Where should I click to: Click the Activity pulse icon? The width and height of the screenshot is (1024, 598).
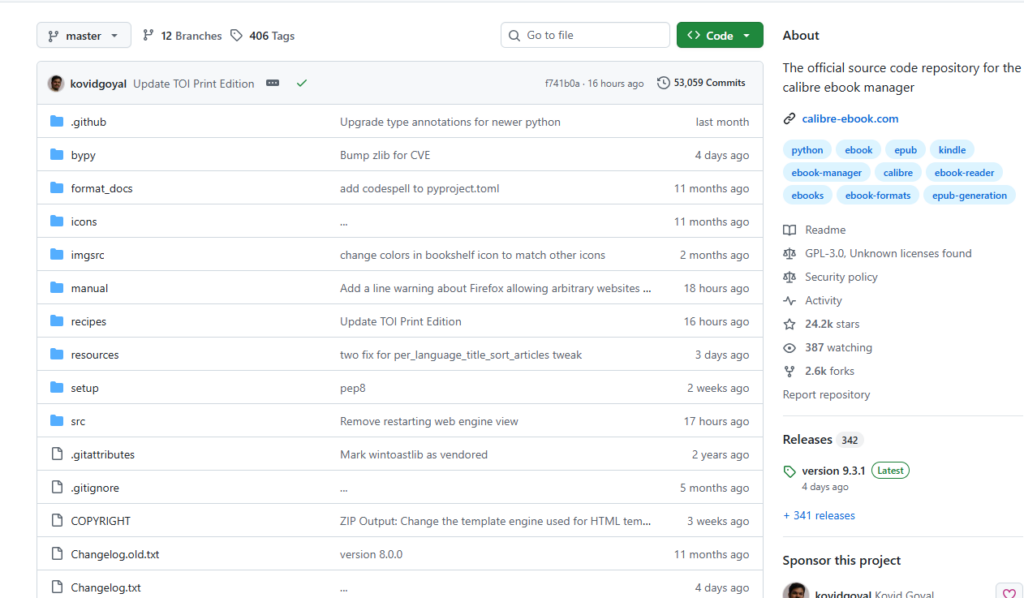pos(790,301)
